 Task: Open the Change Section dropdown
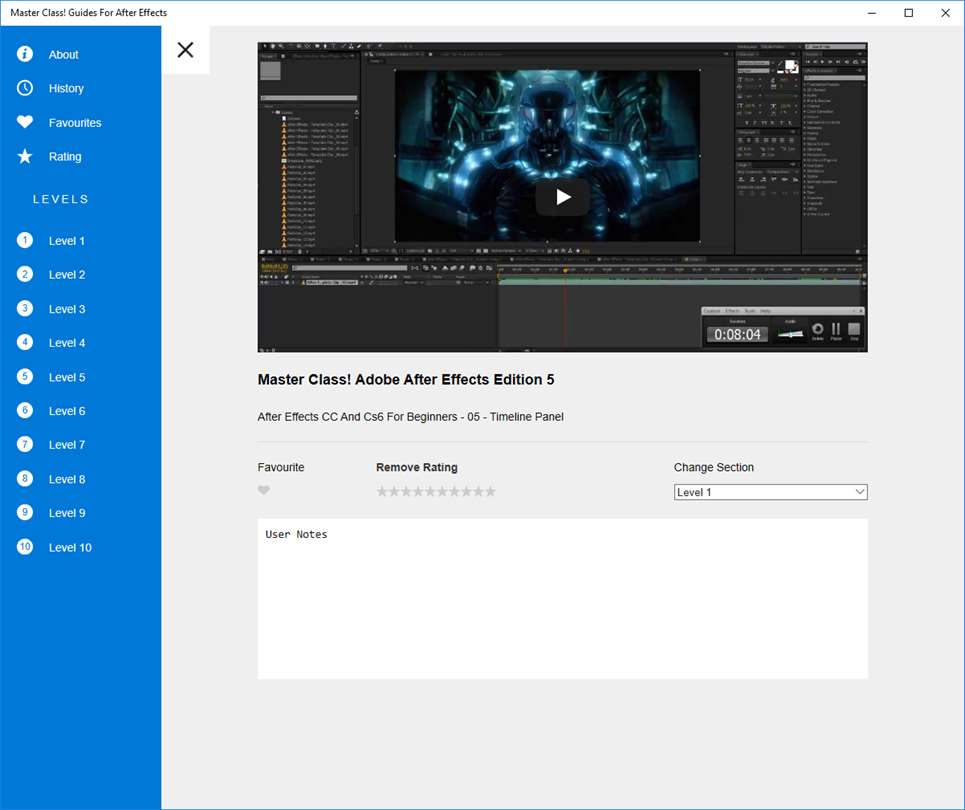tap(770, 492)
